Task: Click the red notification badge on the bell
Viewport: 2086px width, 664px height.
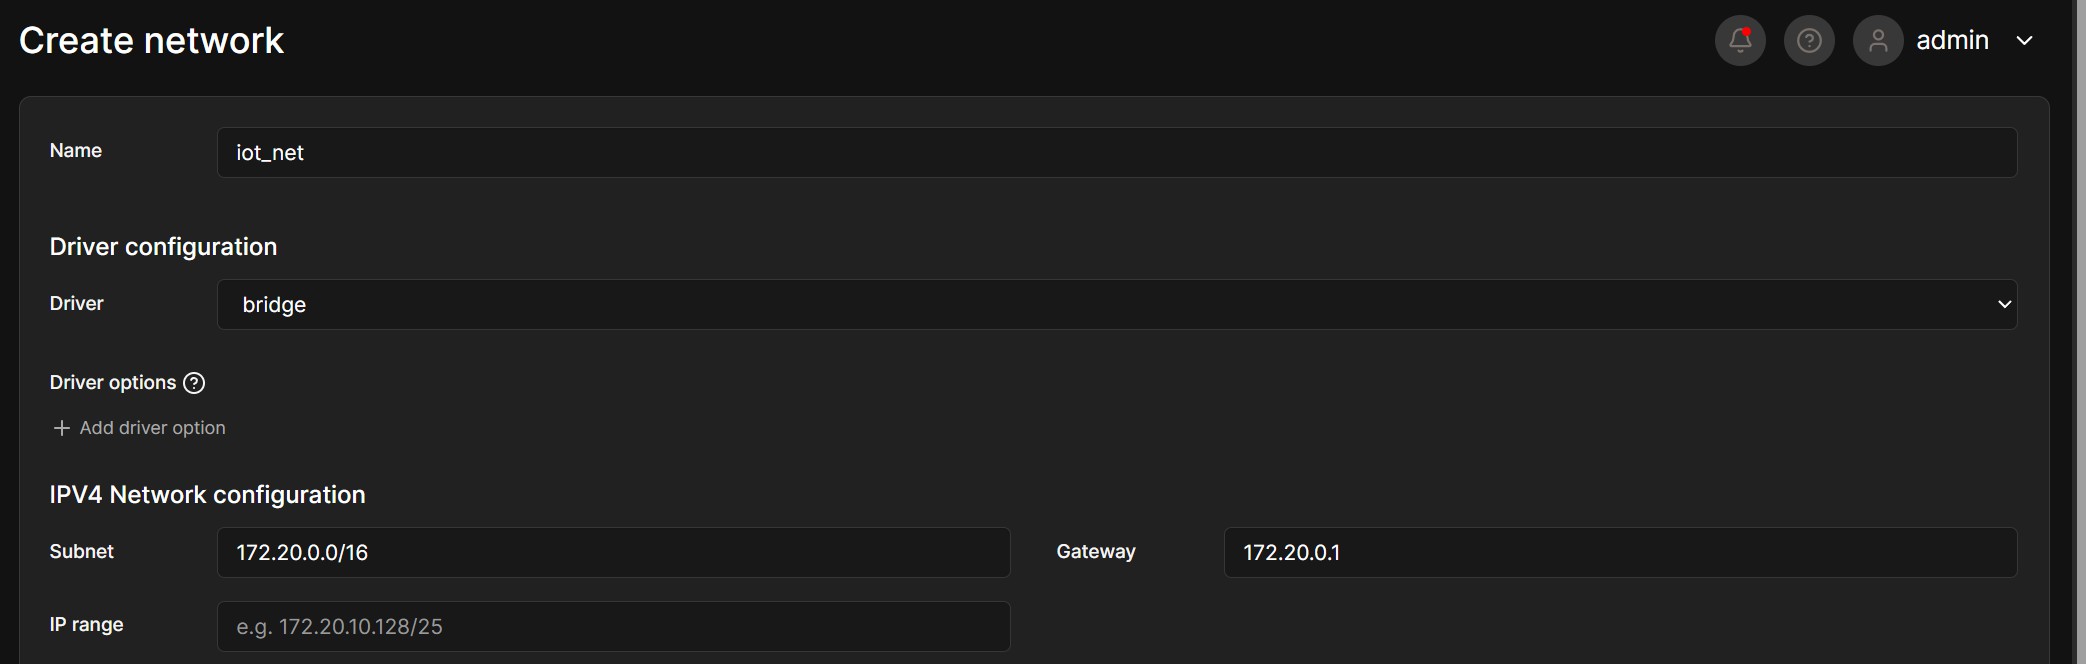Action: coord(1747,30)
